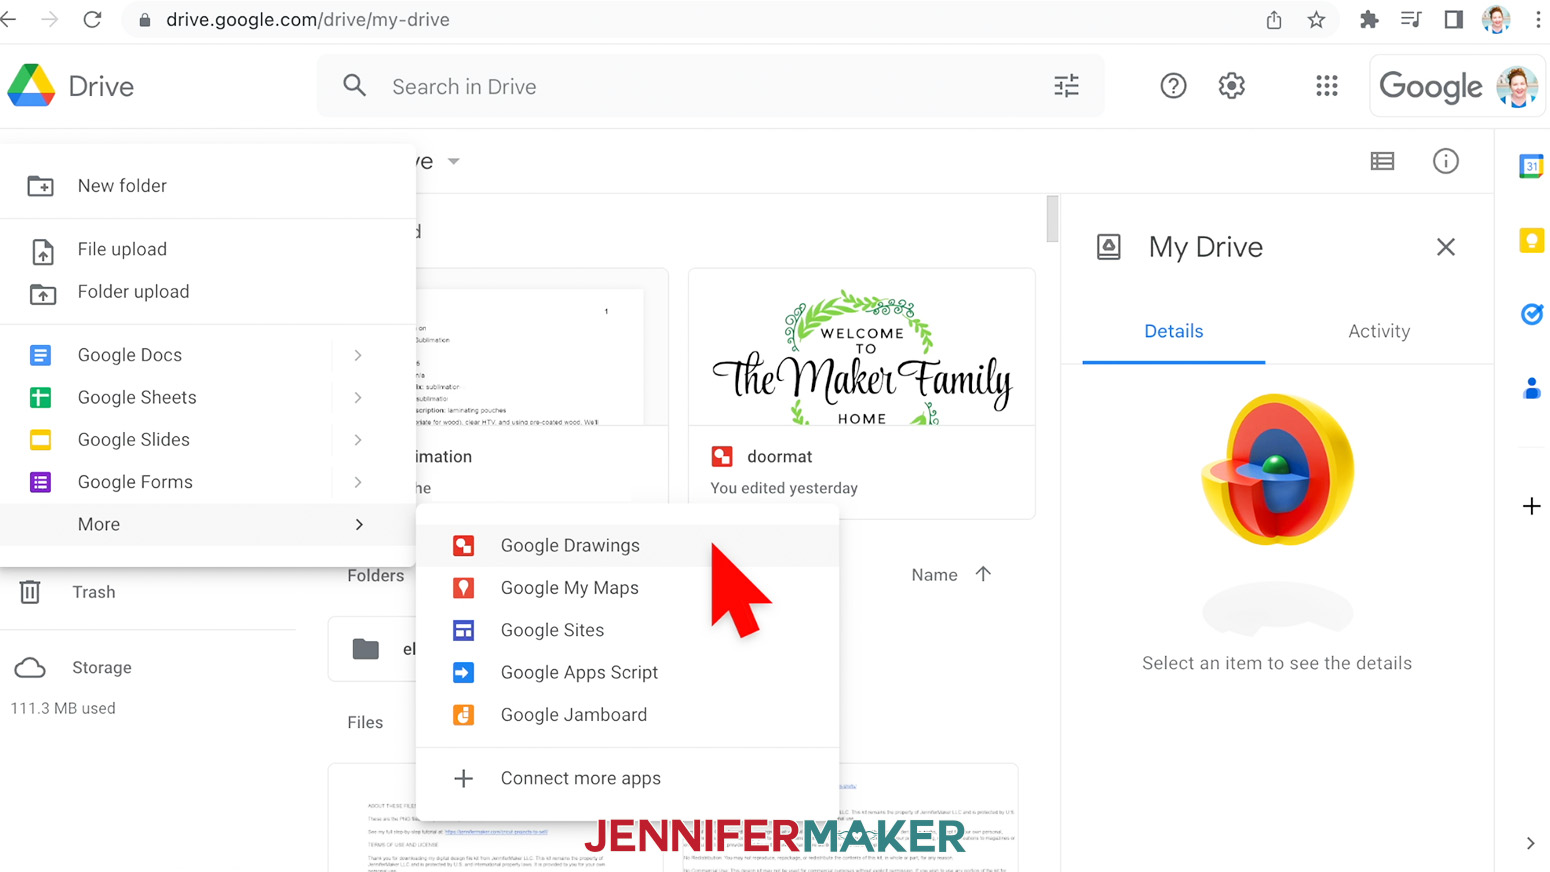
Task: Switch to list layout view icon
Action: [x=1382, y=161]
